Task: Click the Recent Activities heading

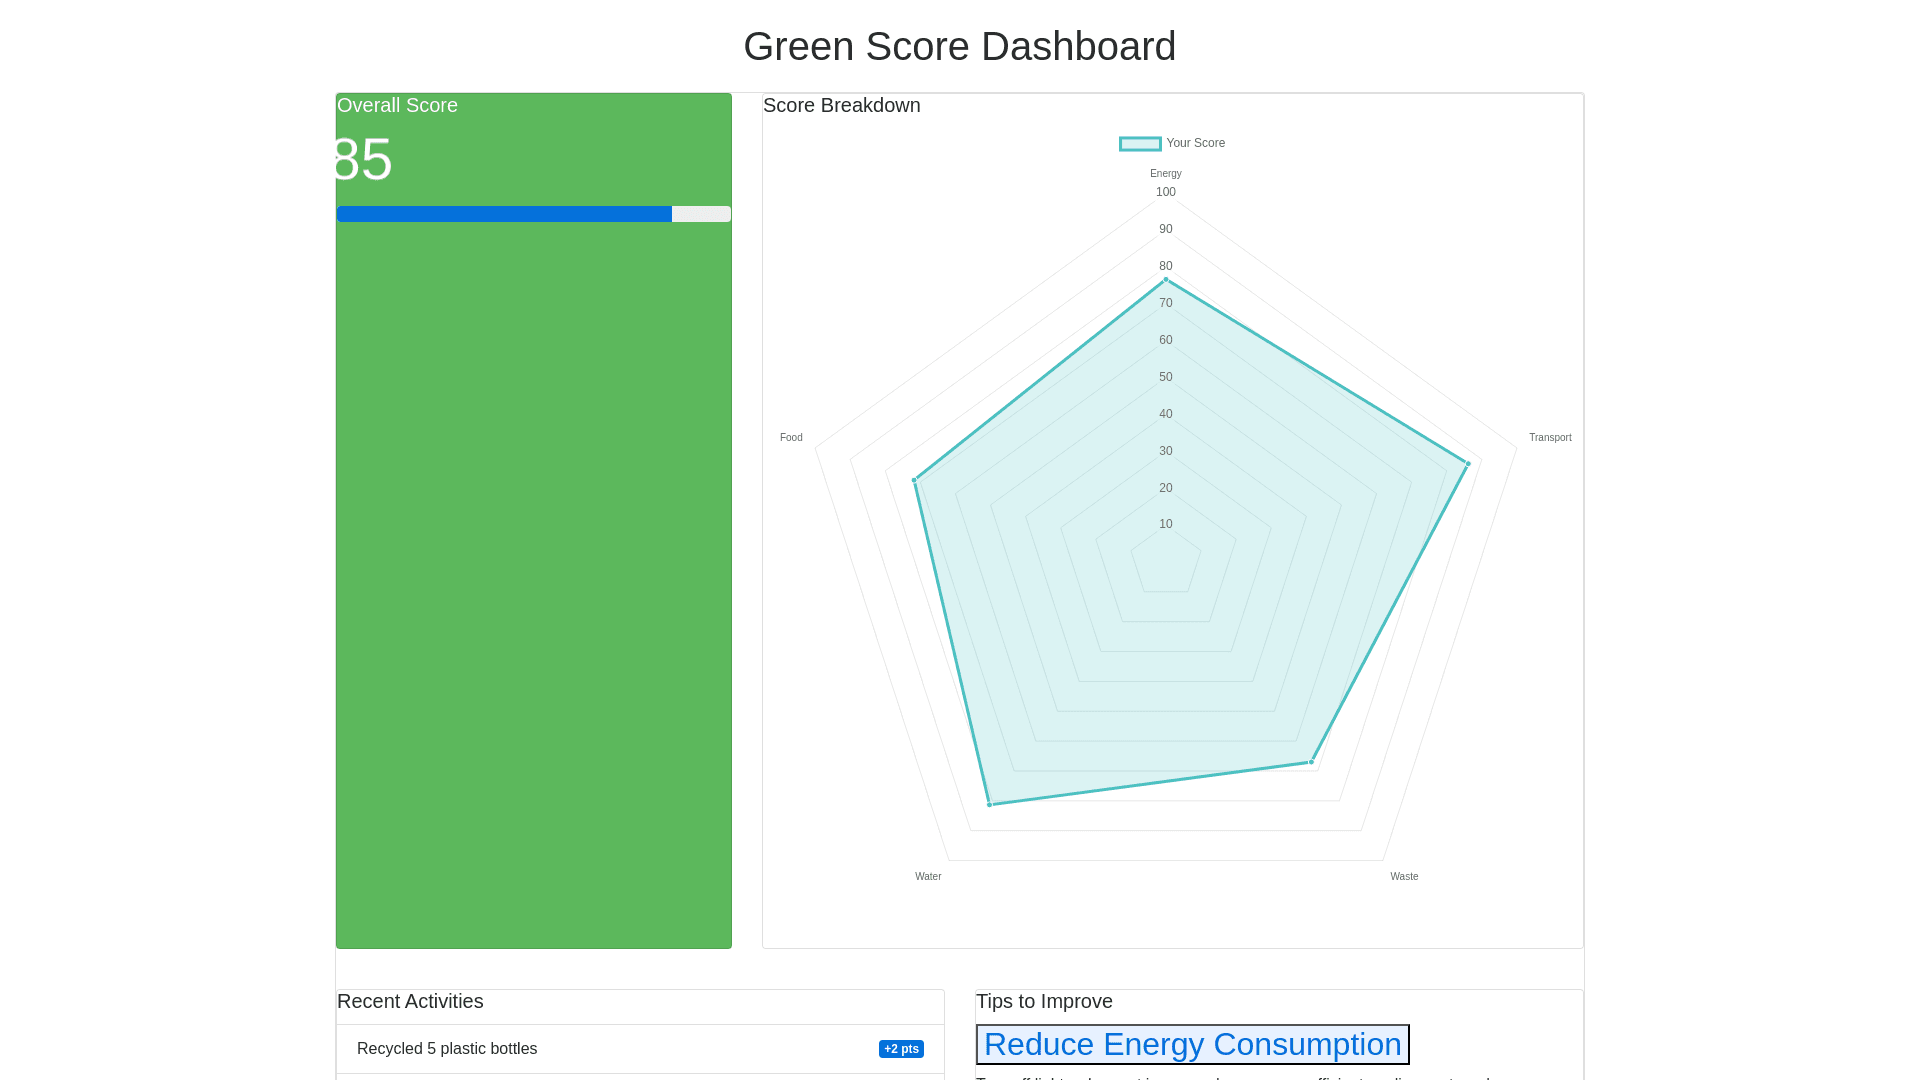Action: tap(410, 1002)
